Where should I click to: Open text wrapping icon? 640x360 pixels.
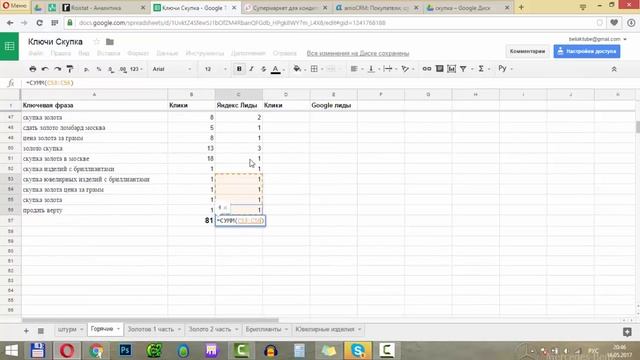(388, 69)
